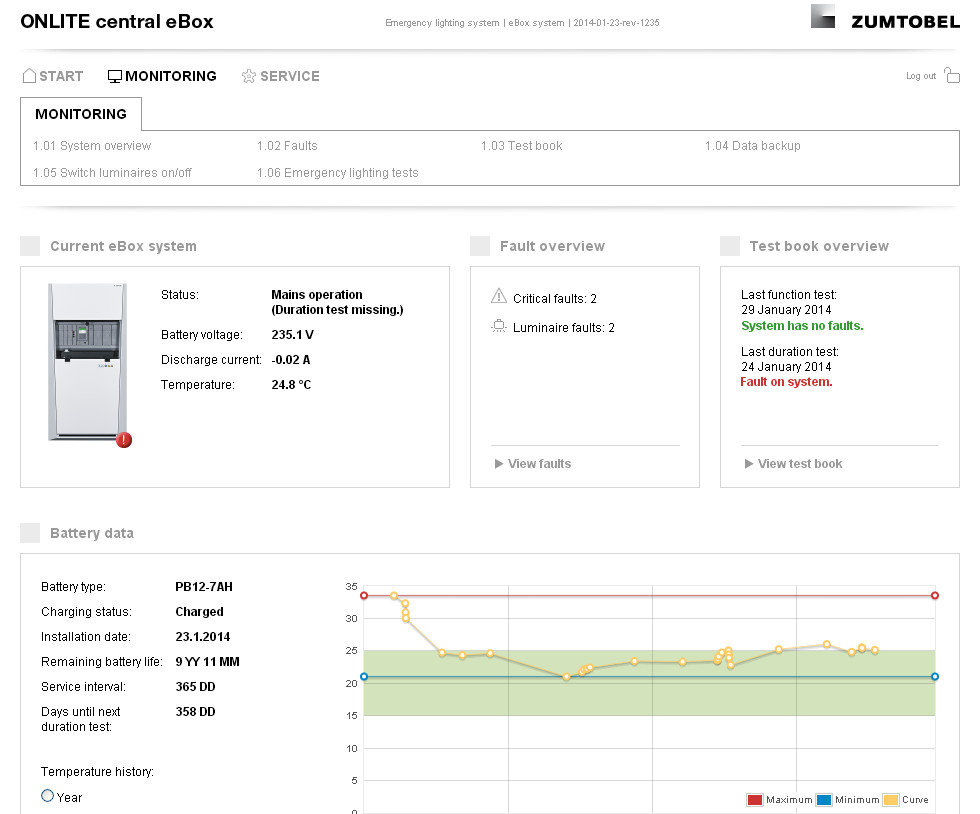Click the battery voltage value 235.1 V
This screenshot has height=814, width=980.
click(x=292, y=334)
